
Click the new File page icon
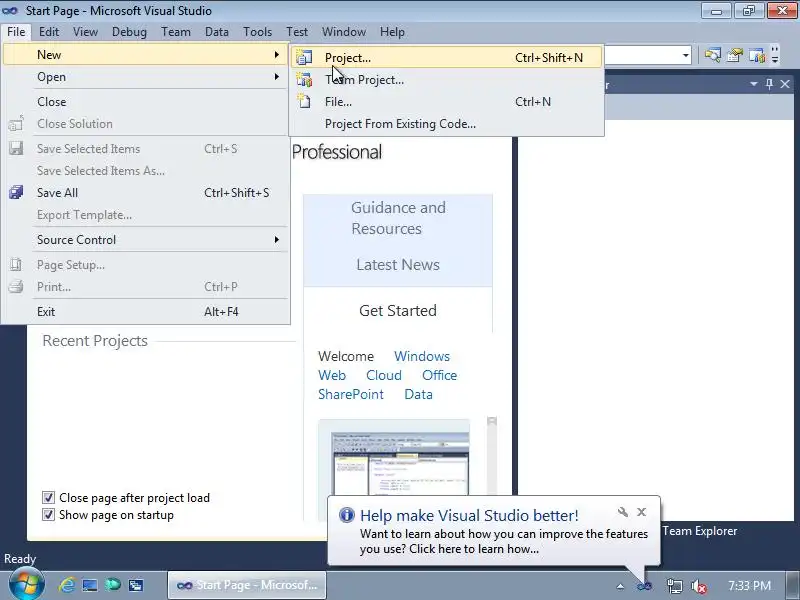pyautogui.click(x=305, y=102)
